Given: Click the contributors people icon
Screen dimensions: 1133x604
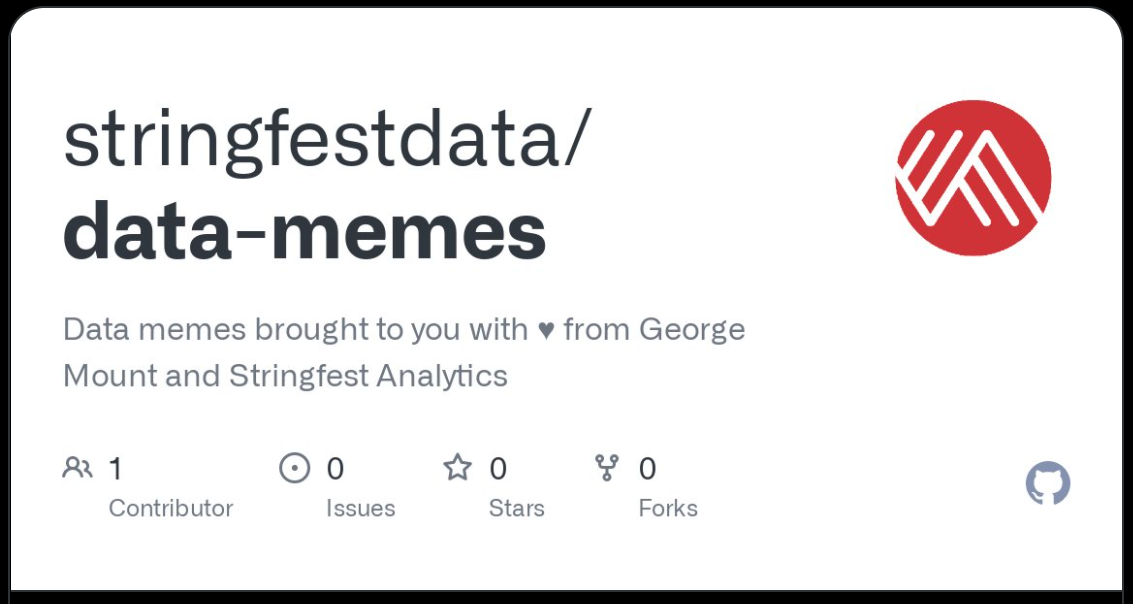Looking at the screenshot, I should click(x=77, y=468).
